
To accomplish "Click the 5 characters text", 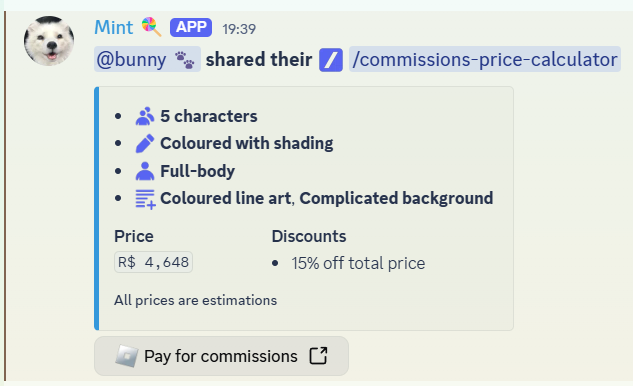I will [x=209, y=116].
